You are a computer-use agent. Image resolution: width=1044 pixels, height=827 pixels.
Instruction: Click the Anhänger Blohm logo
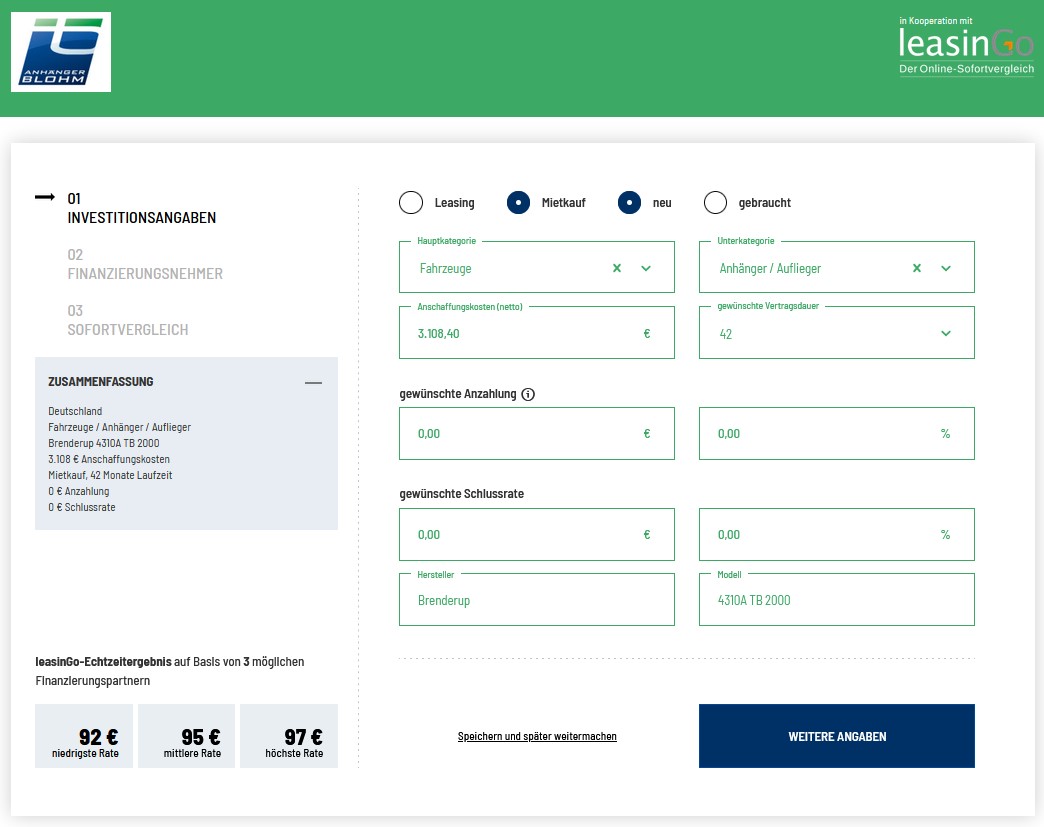point(61,52)
